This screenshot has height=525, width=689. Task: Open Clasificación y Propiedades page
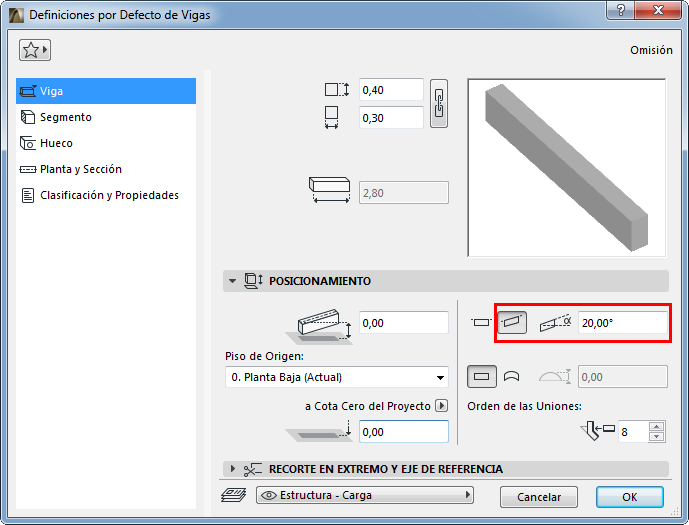pyautogui.click(x=106, y=195)
